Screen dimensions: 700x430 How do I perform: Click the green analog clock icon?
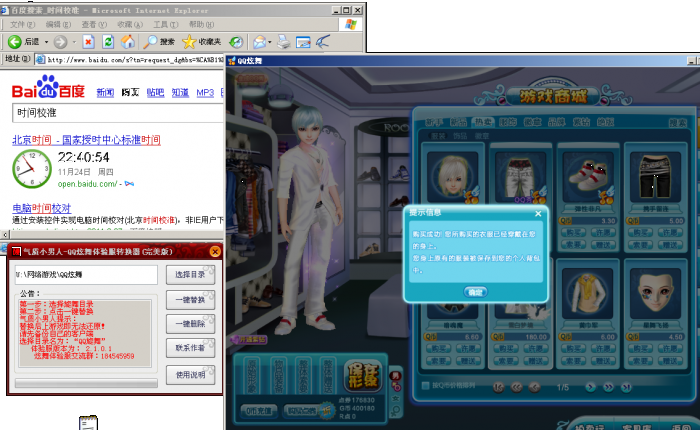(x=32, y=169)
